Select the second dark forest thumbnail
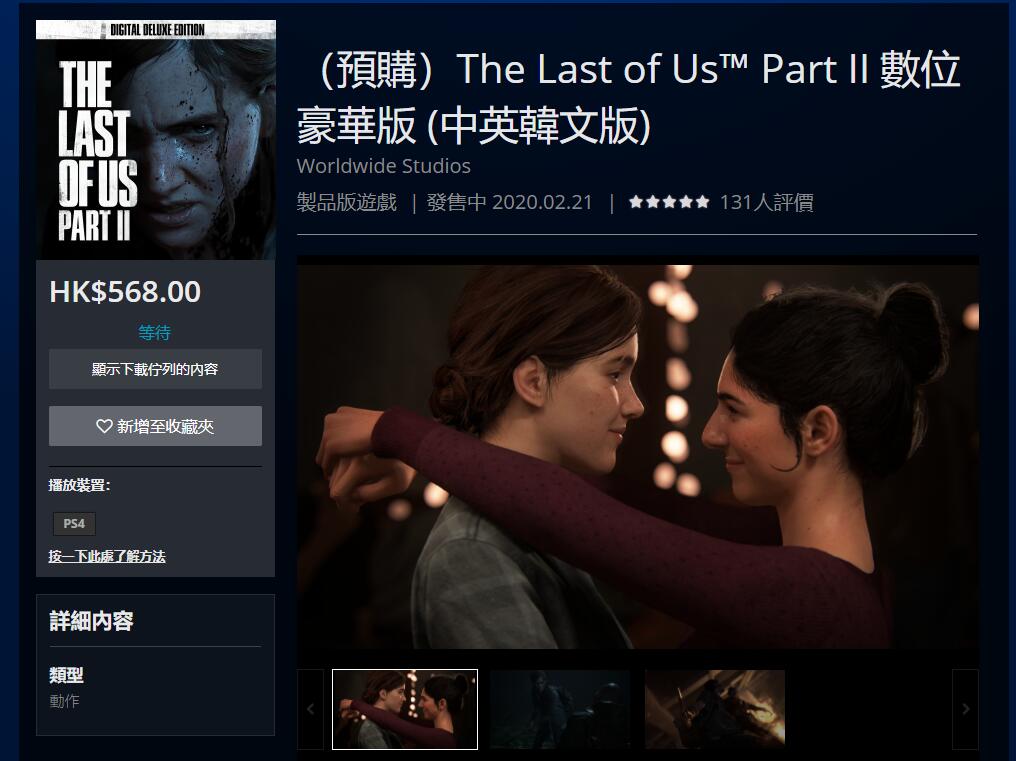The height and width of the screenshot is (761, 1016). (560, 709)
